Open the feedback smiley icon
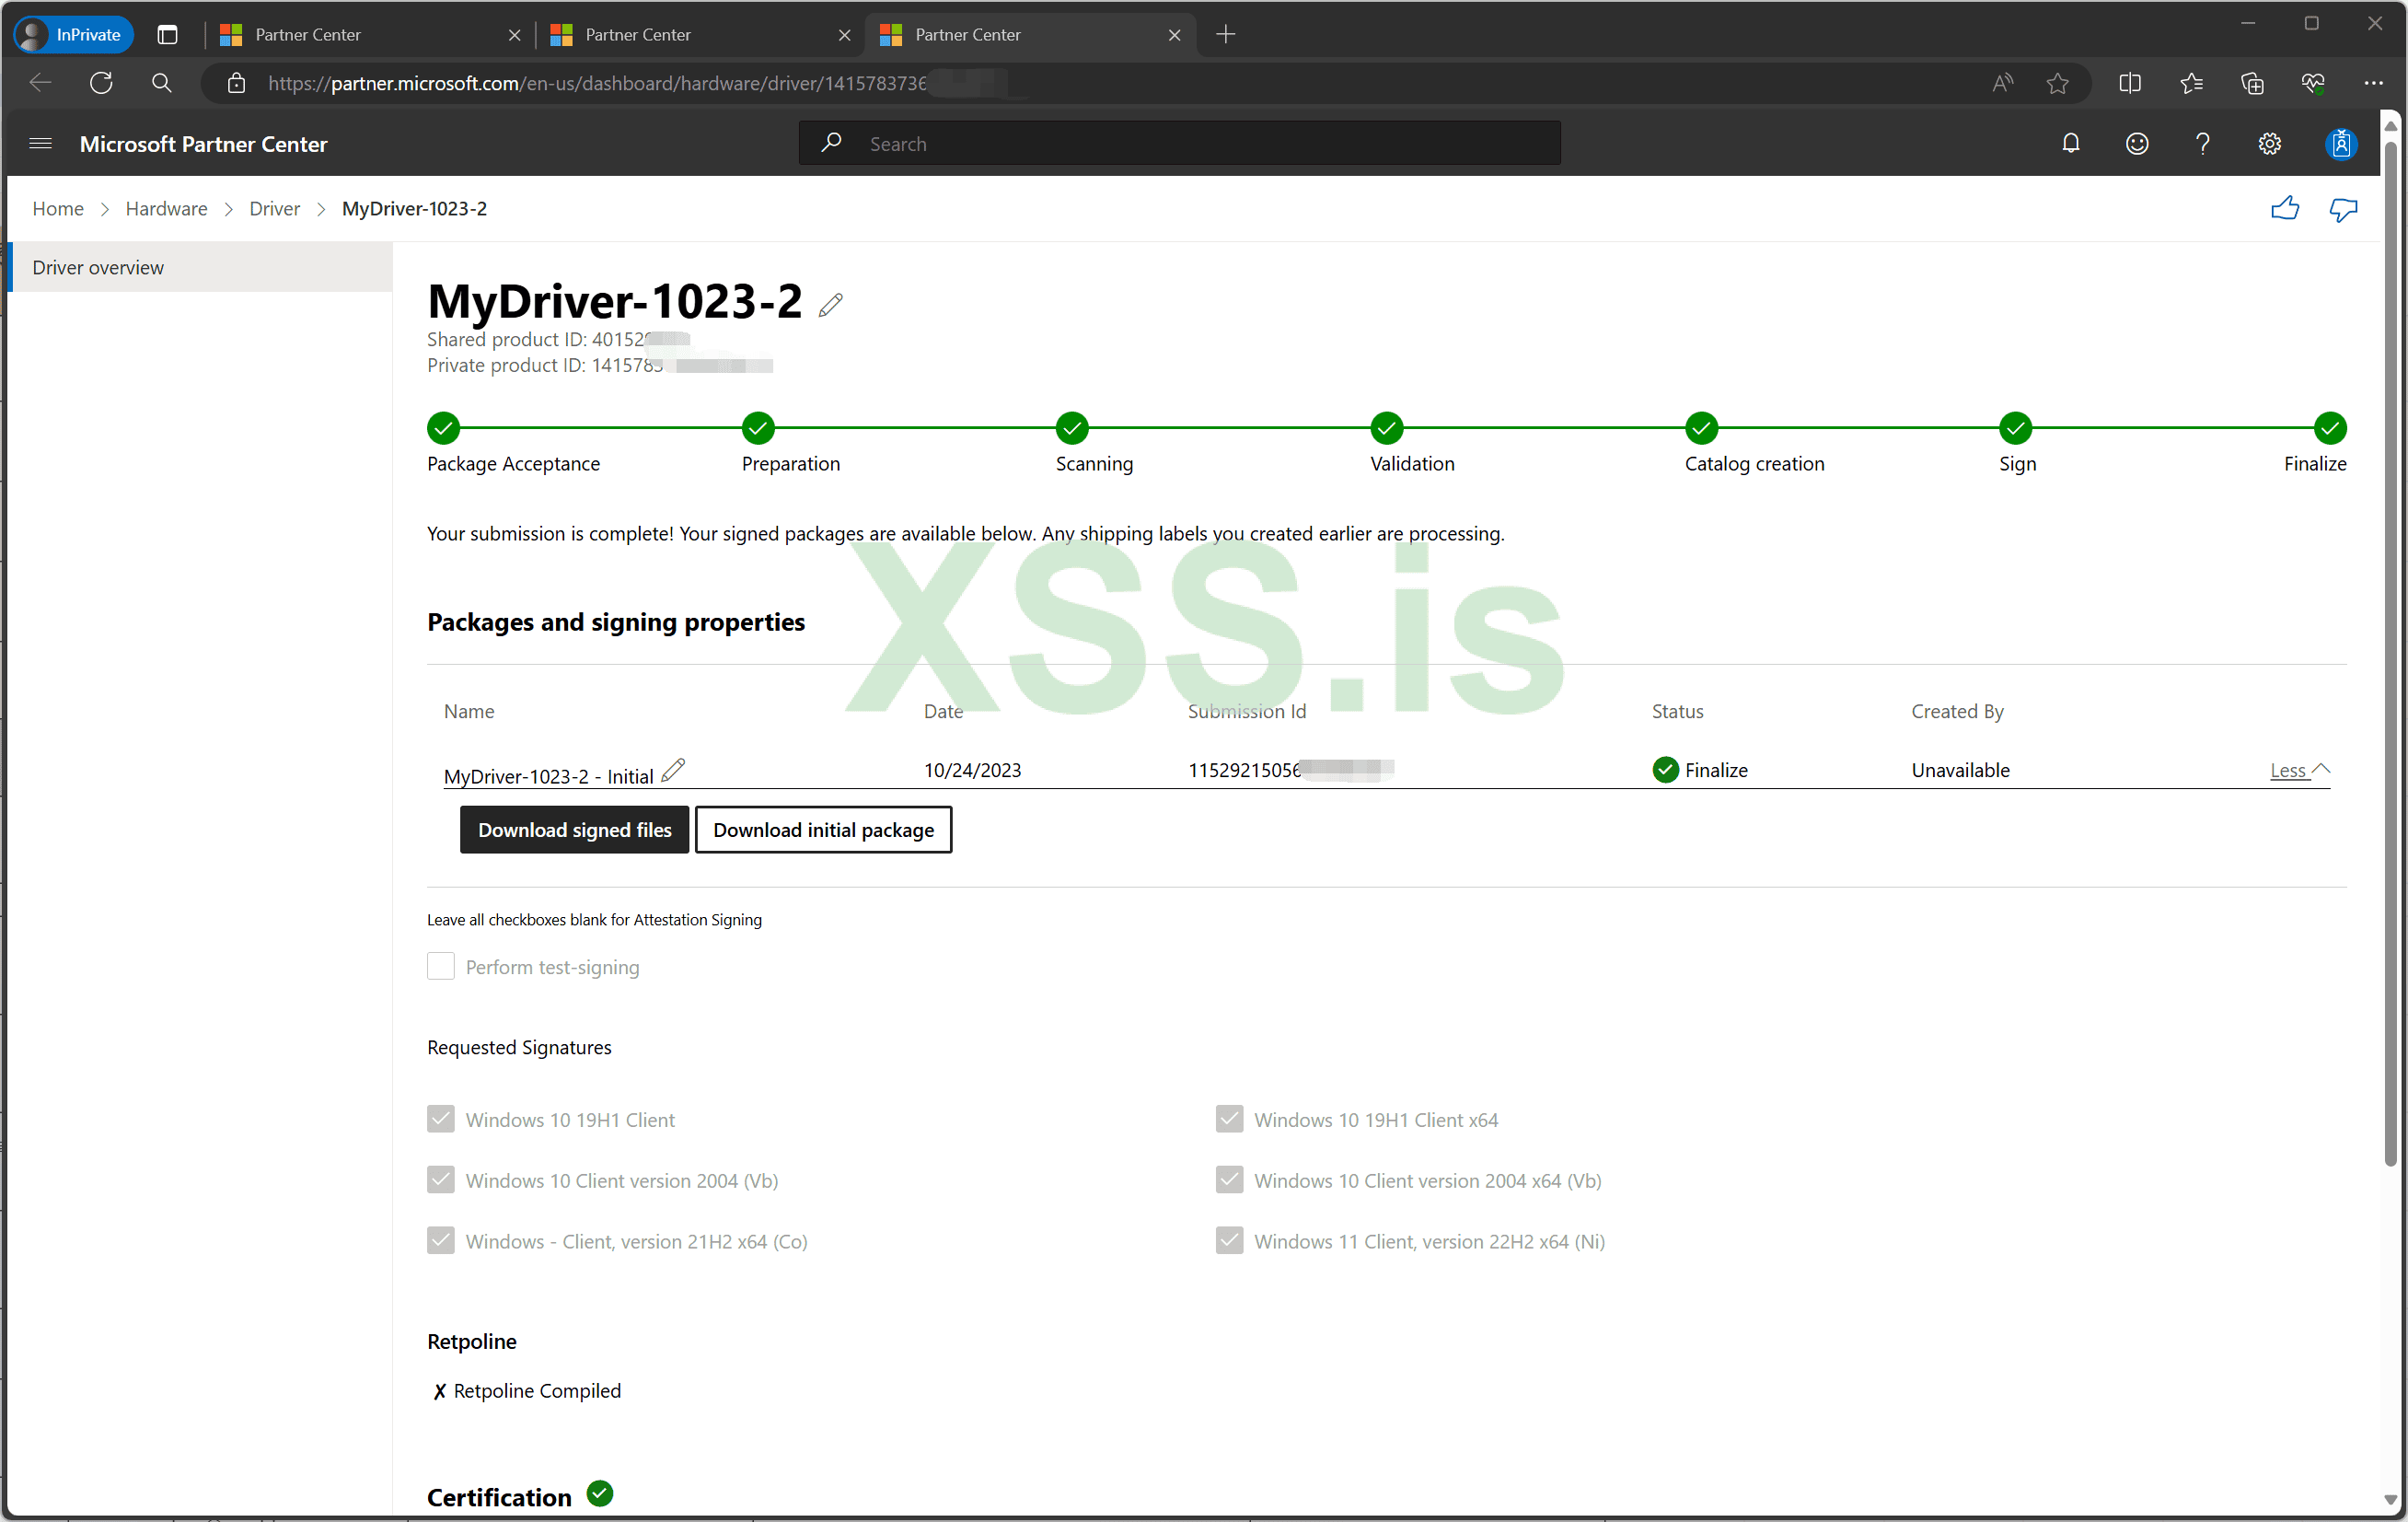 [x=2136, y=144]
